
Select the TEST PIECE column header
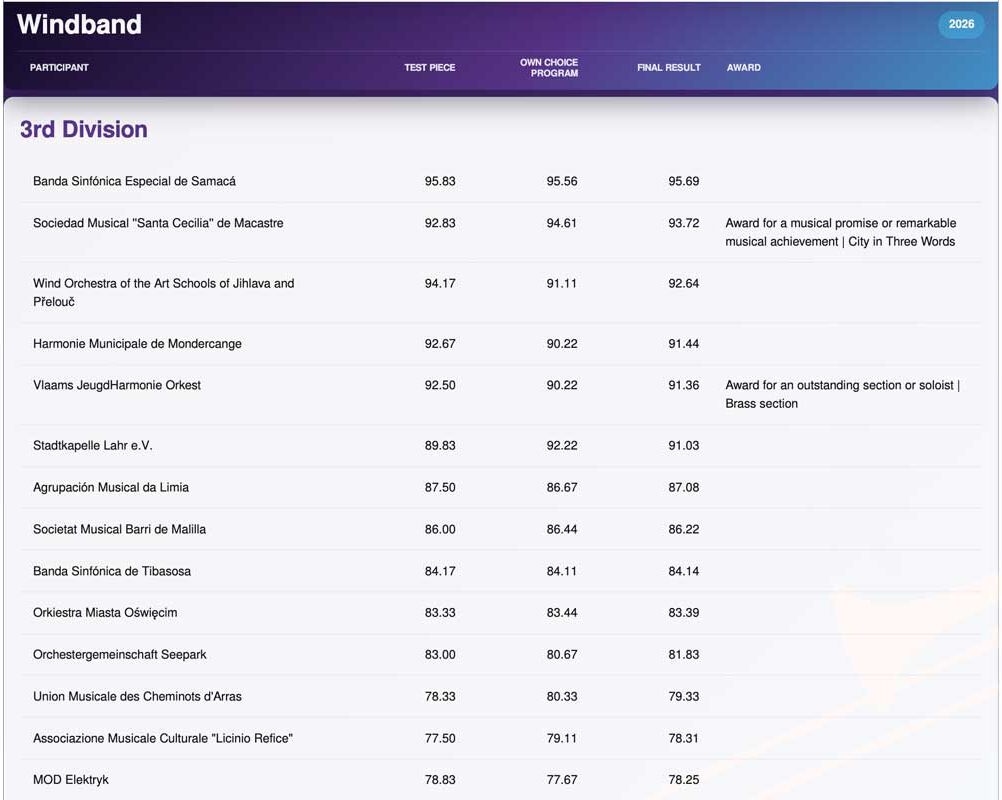(x=429, y=67)
